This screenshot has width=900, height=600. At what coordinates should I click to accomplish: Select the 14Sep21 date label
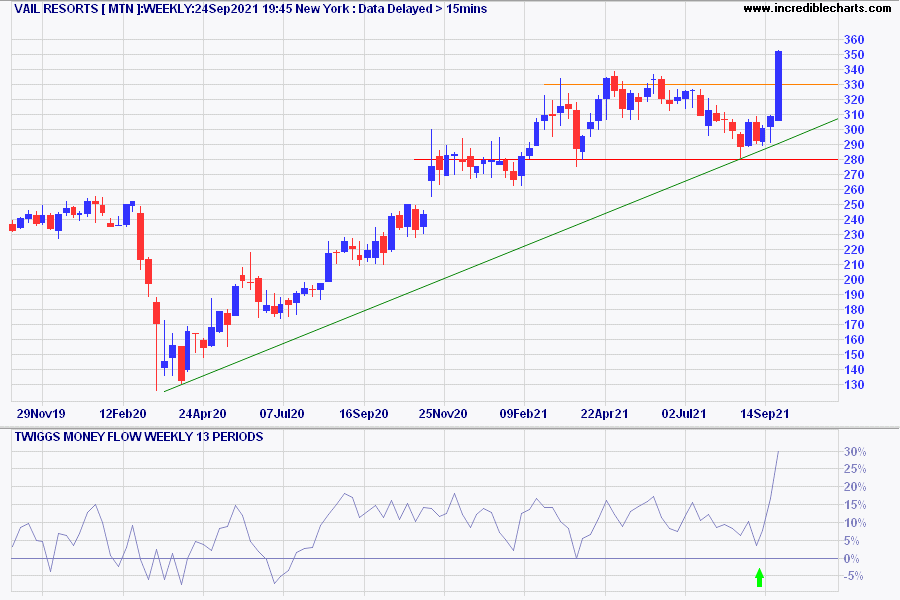coord(765,413)
